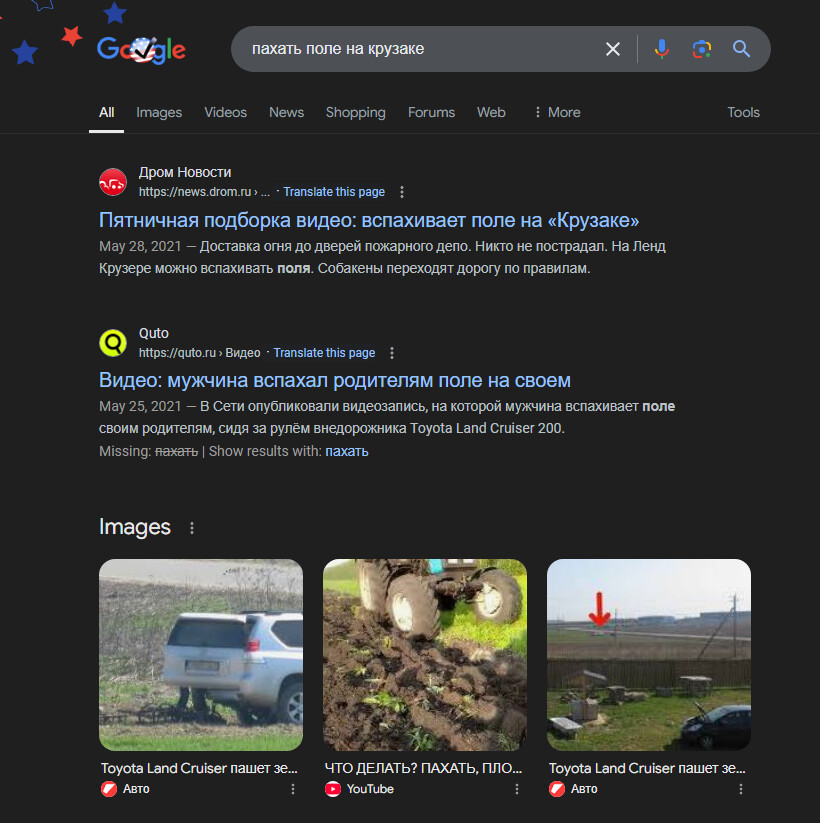The height and width of the screenshot is (823, 820).
Task: Expand the More search filters menu
Action: point(558,112)
